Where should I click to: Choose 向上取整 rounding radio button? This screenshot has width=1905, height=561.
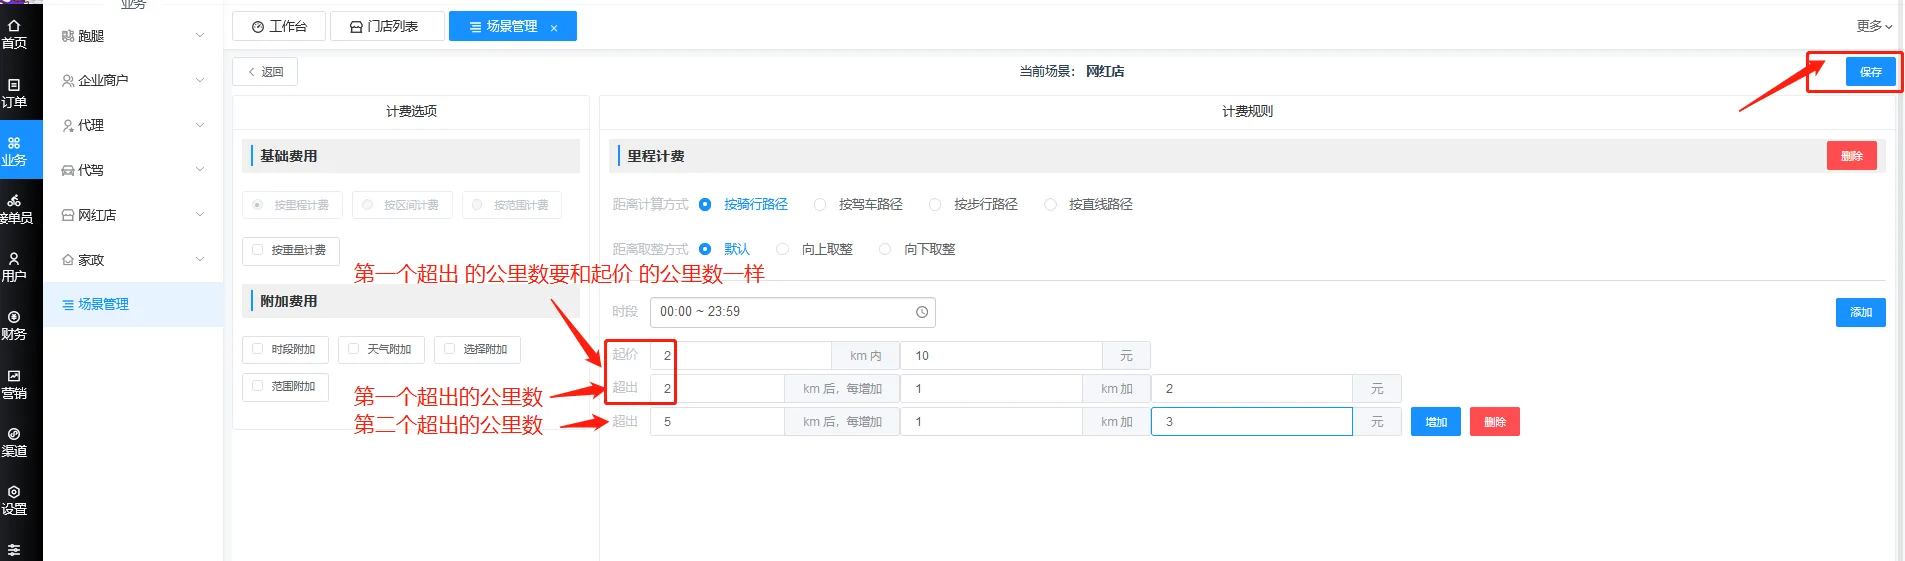click(783, 250)
